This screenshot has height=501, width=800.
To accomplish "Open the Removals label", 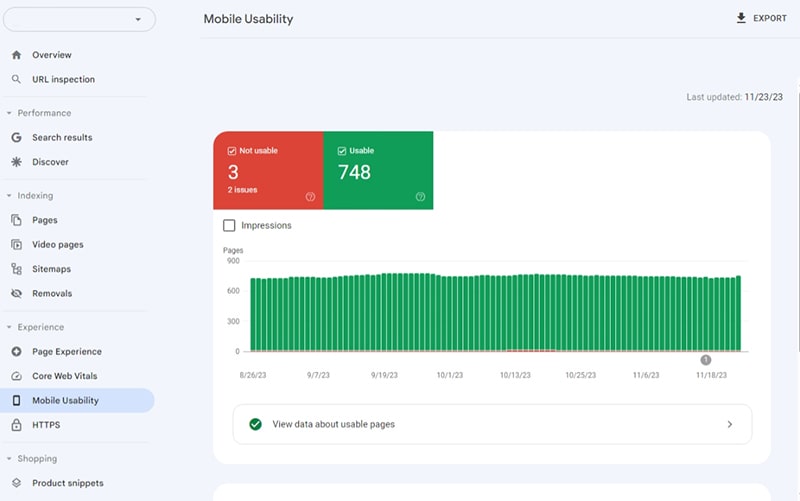I will (x=52, y=293).
